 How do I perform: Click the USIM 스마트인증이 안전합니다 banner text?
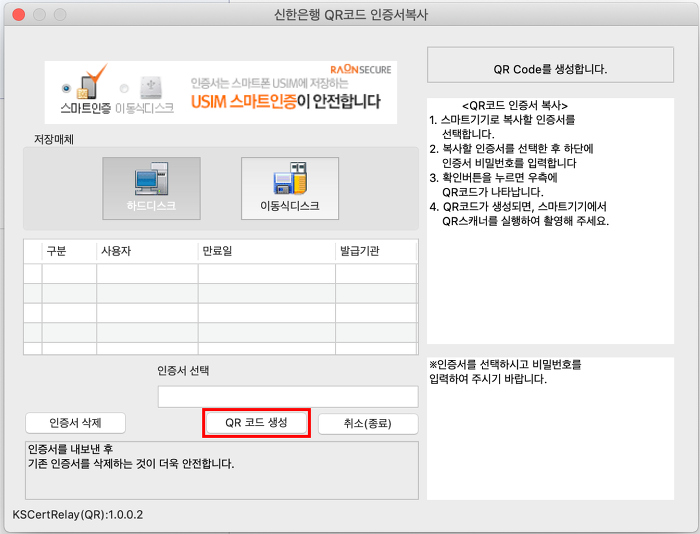[x=286, y=102]
